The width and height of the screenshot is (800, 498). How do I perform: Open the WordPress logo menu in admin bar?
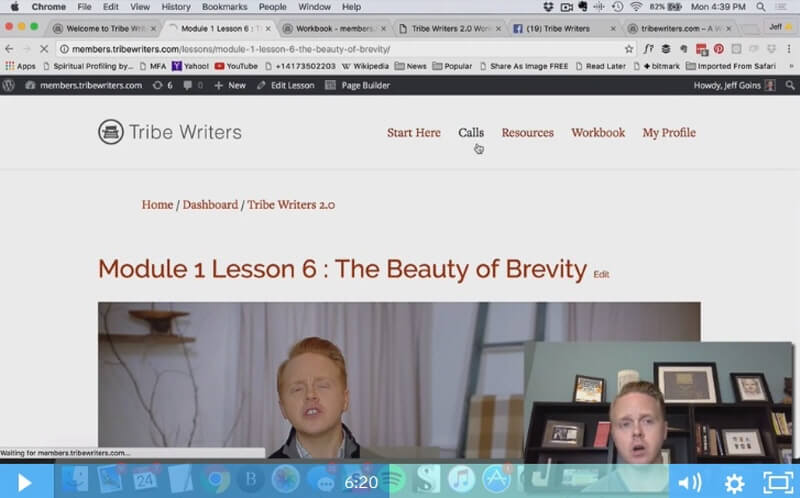(x=9, y=85)
